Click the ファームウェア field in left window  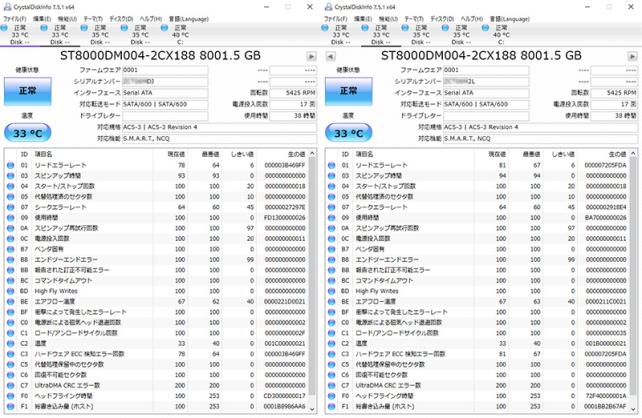click(165, 70)
